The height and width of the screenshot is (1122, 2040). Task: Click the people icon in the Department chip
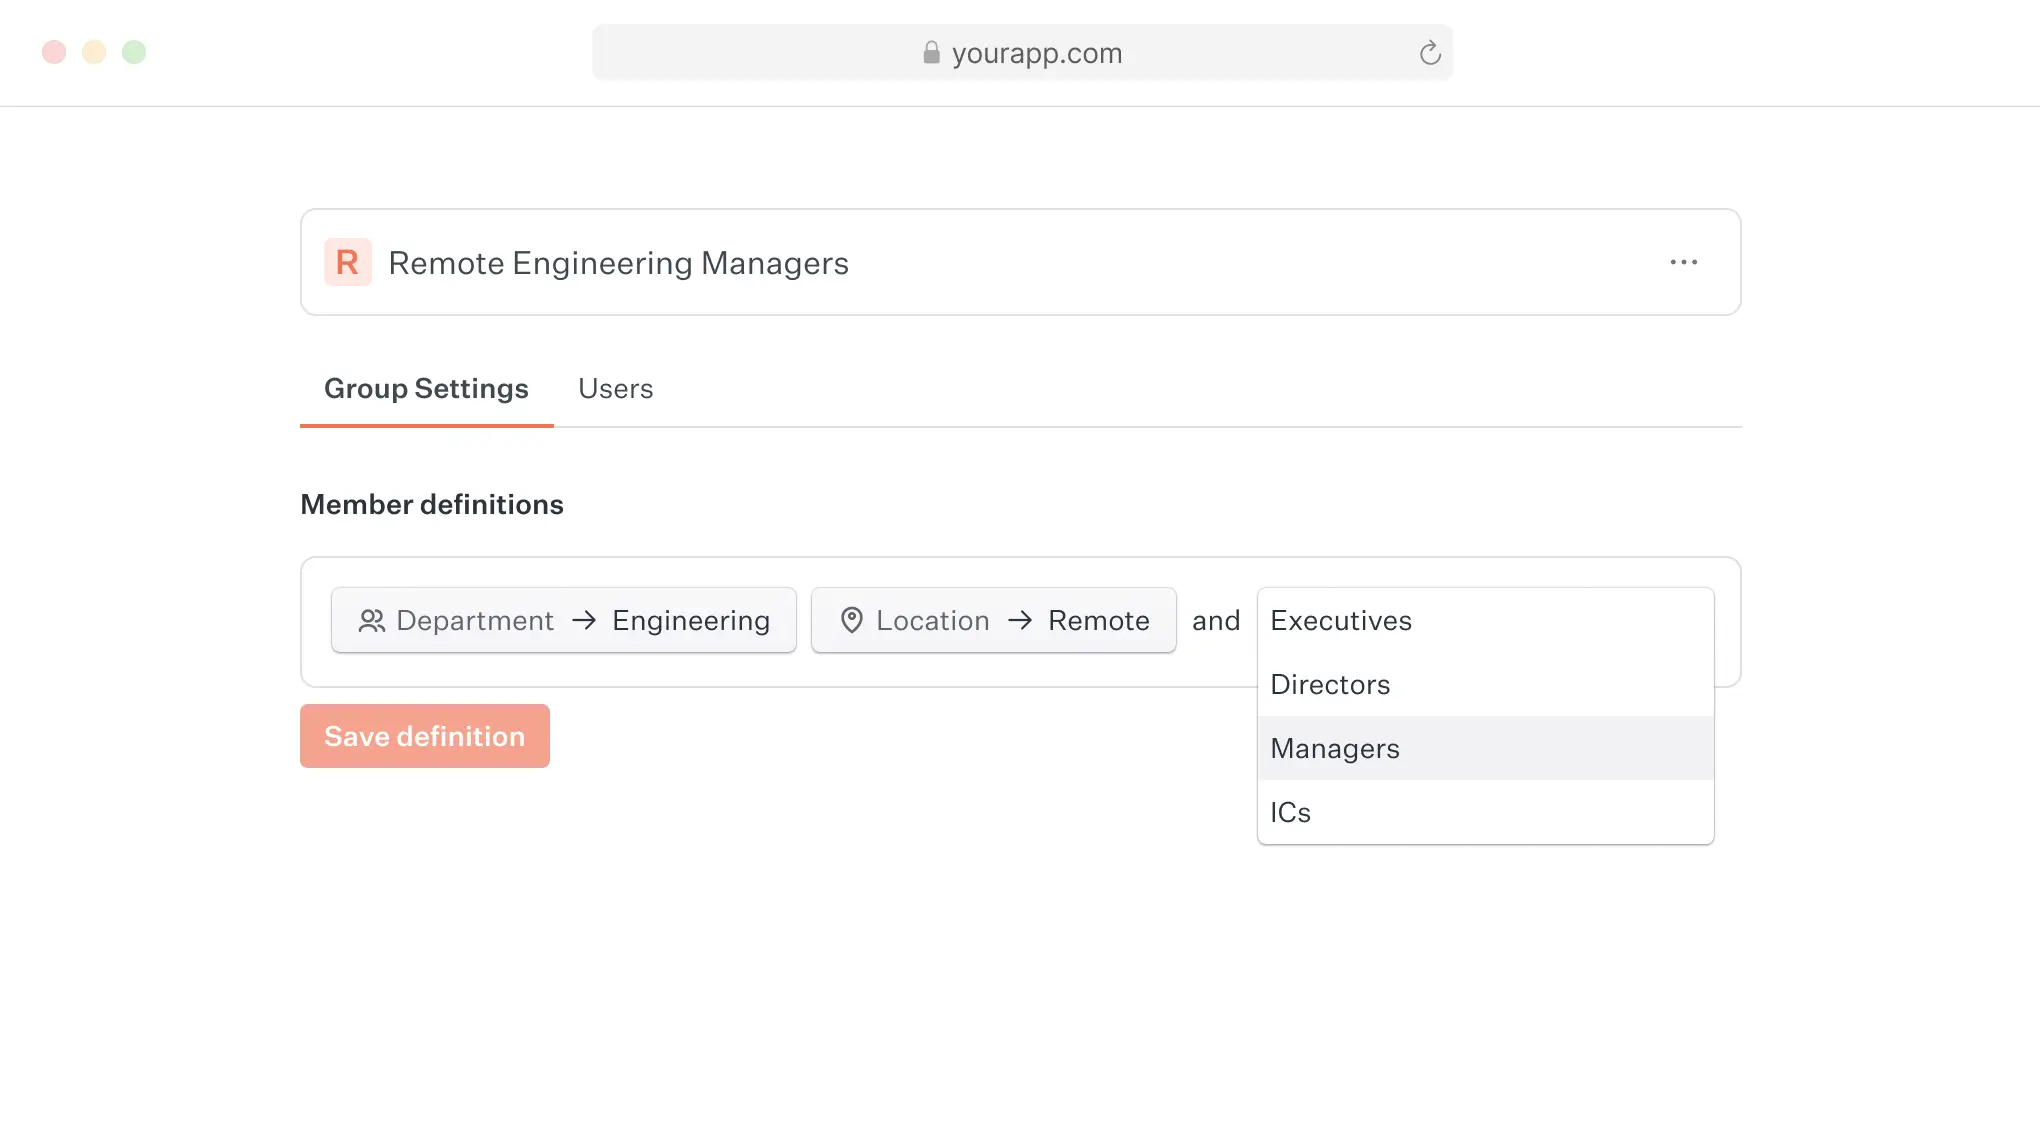[372, 621]
